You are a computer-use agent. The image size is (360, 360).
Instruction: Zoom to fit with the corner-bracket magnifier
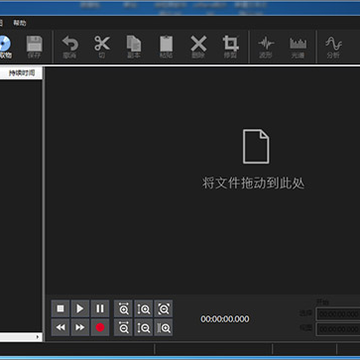164,308
